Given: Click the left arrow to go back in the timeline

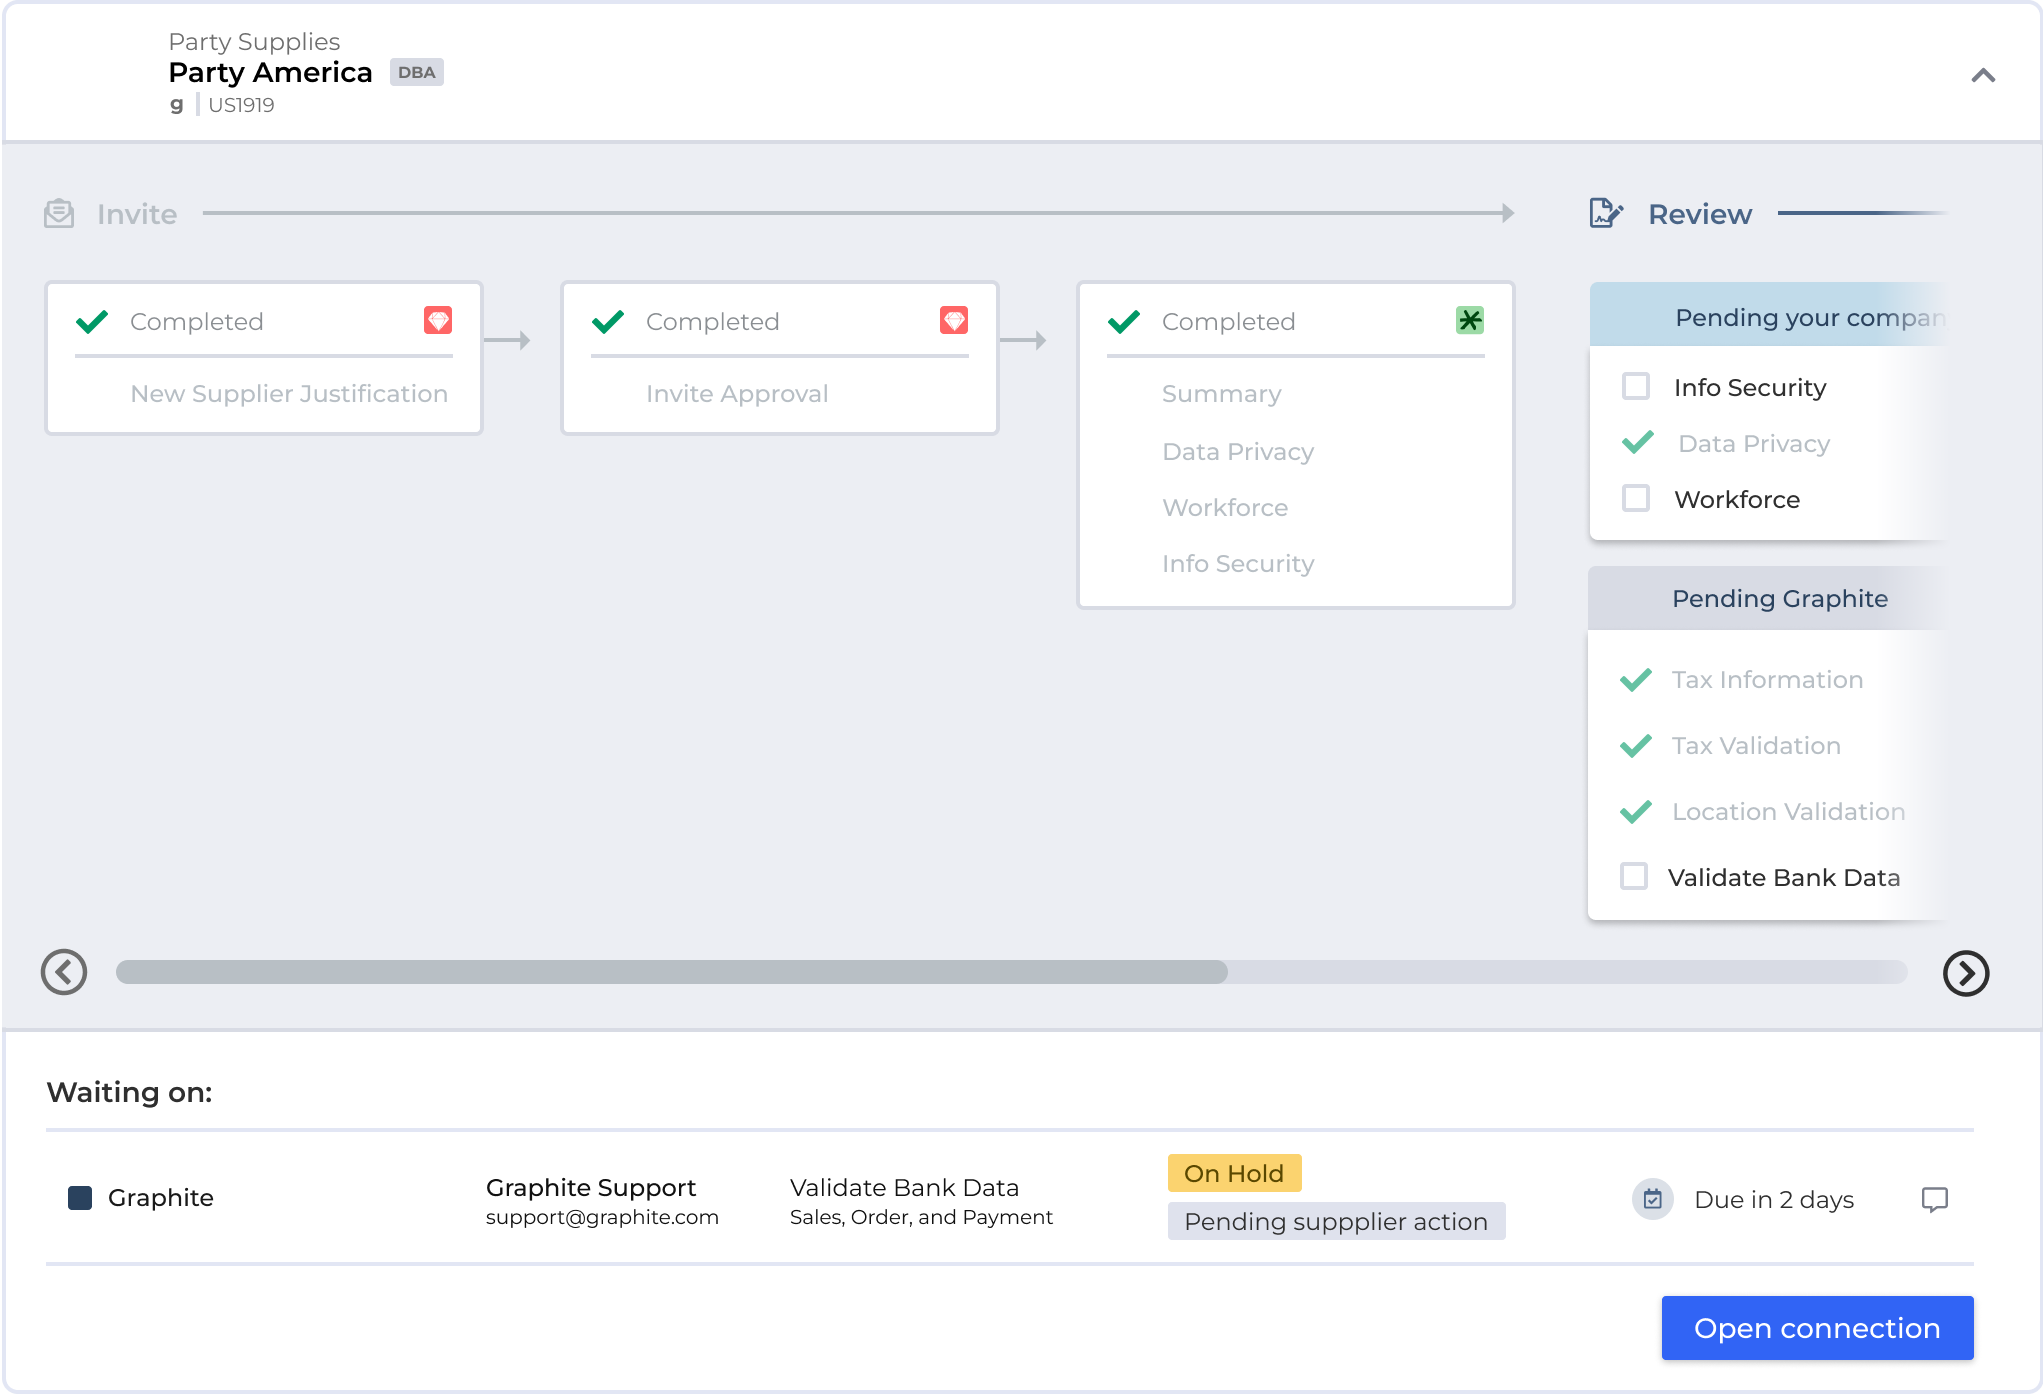Looking at the screenshot, I should click(x=64, y=971).
